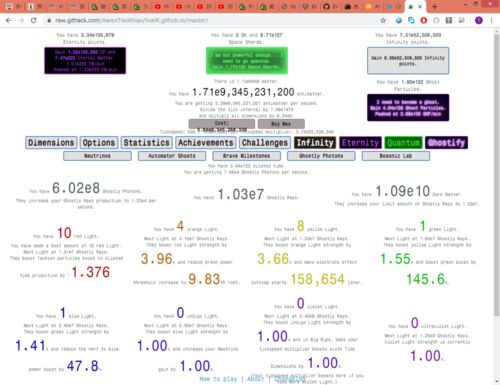Click the Gain Infinity points button
Viewport: 500px width, 385px height.
[408, 61]
